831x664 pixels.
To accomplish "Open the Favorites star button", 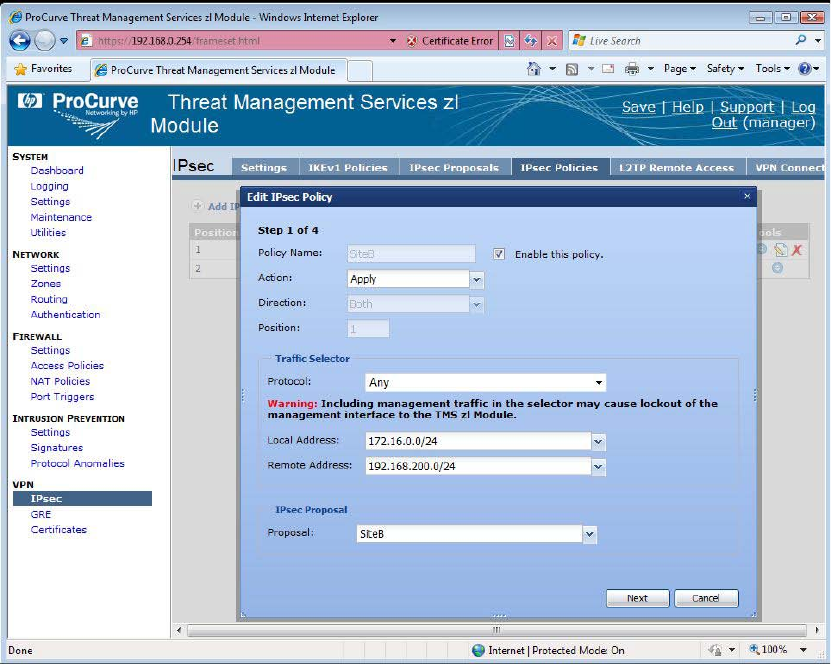I will pos(43,69).
